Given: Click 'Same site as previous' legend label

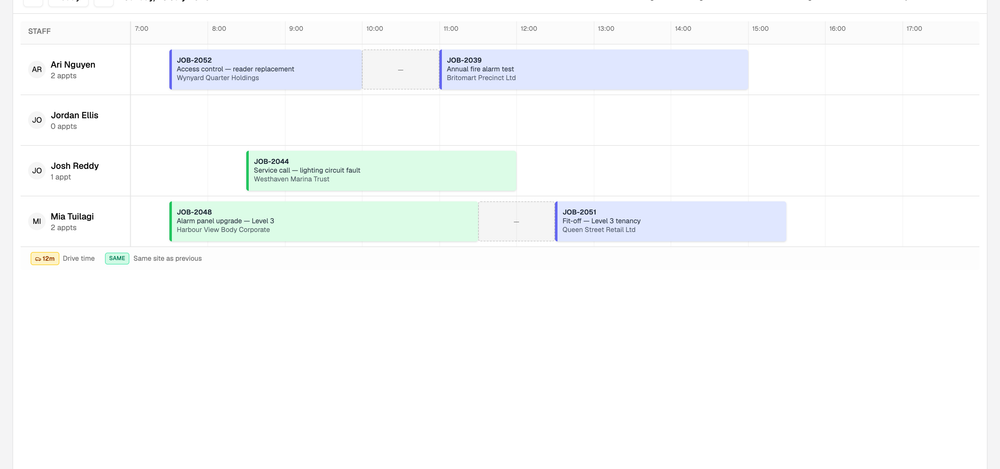Looking at the screenshot, I should click(x=168, y=258).
